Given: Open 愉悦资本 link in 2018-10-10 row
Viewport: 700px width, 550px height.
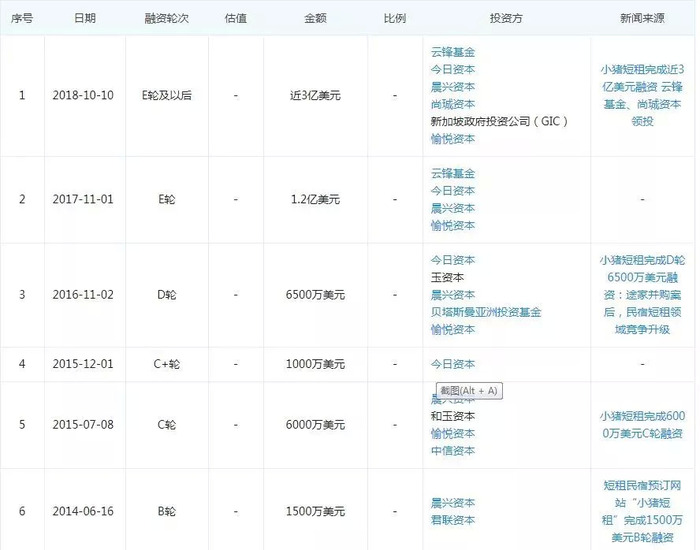Looking at the screenshot, I should click(452, 139).
